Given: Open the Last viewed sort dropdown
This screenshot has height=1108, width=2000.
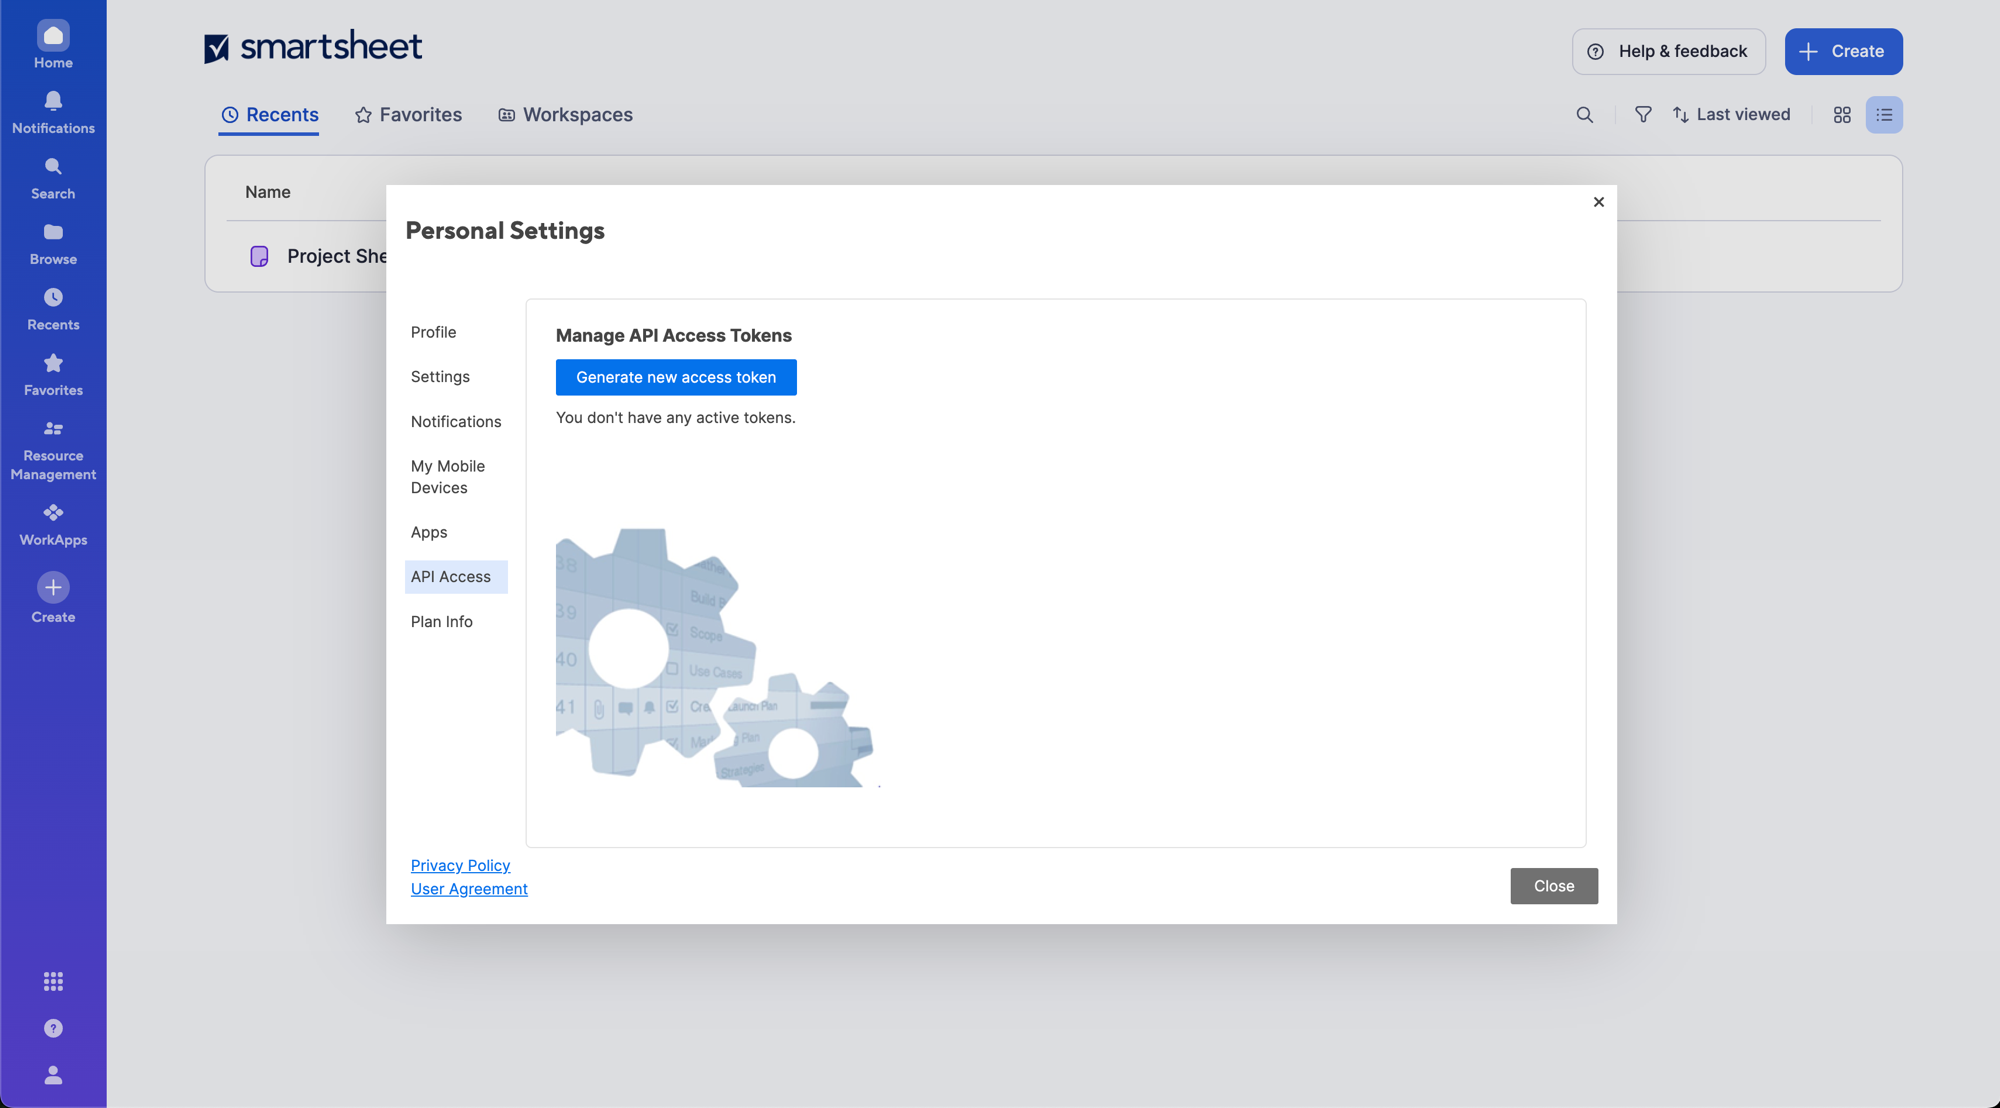Looking at the screenshot, I should coord(1731,115).
